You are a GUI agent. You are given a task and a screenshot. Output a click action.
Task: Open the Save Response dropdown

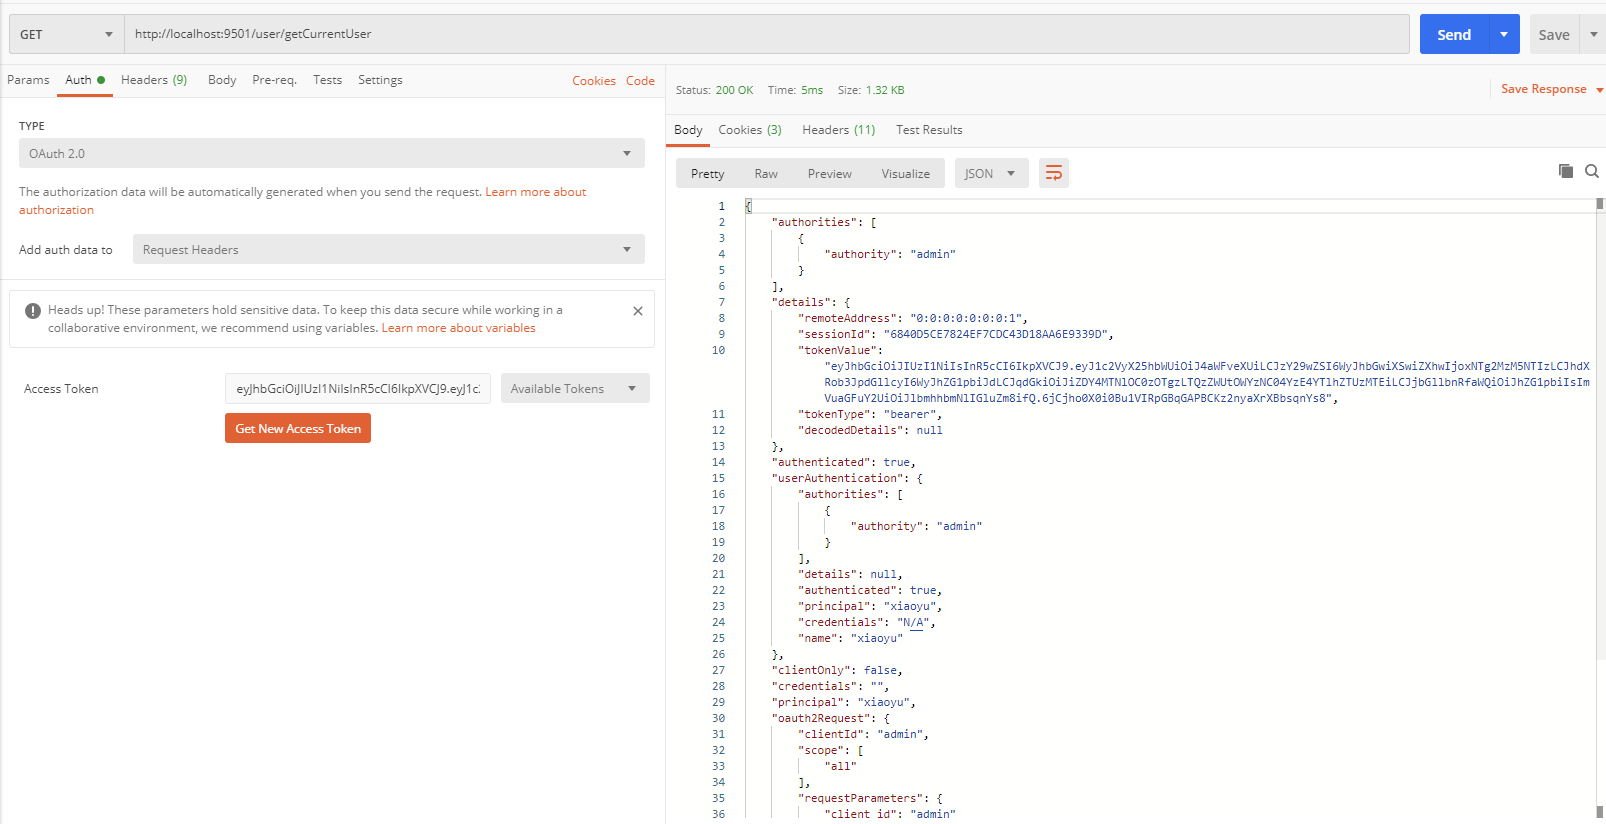click(x=1551, y=89)
